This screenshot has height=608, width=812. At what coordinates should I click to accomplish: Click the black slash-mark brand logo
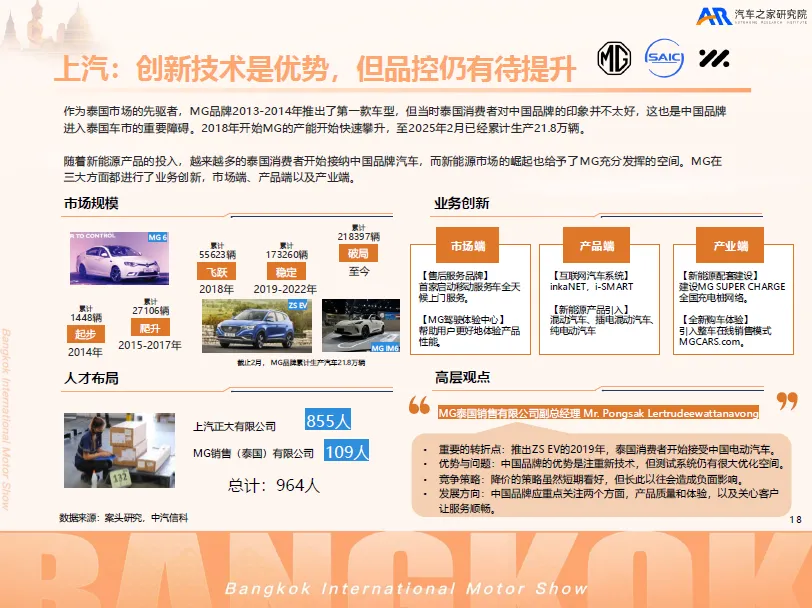click(x=714, y=59)
